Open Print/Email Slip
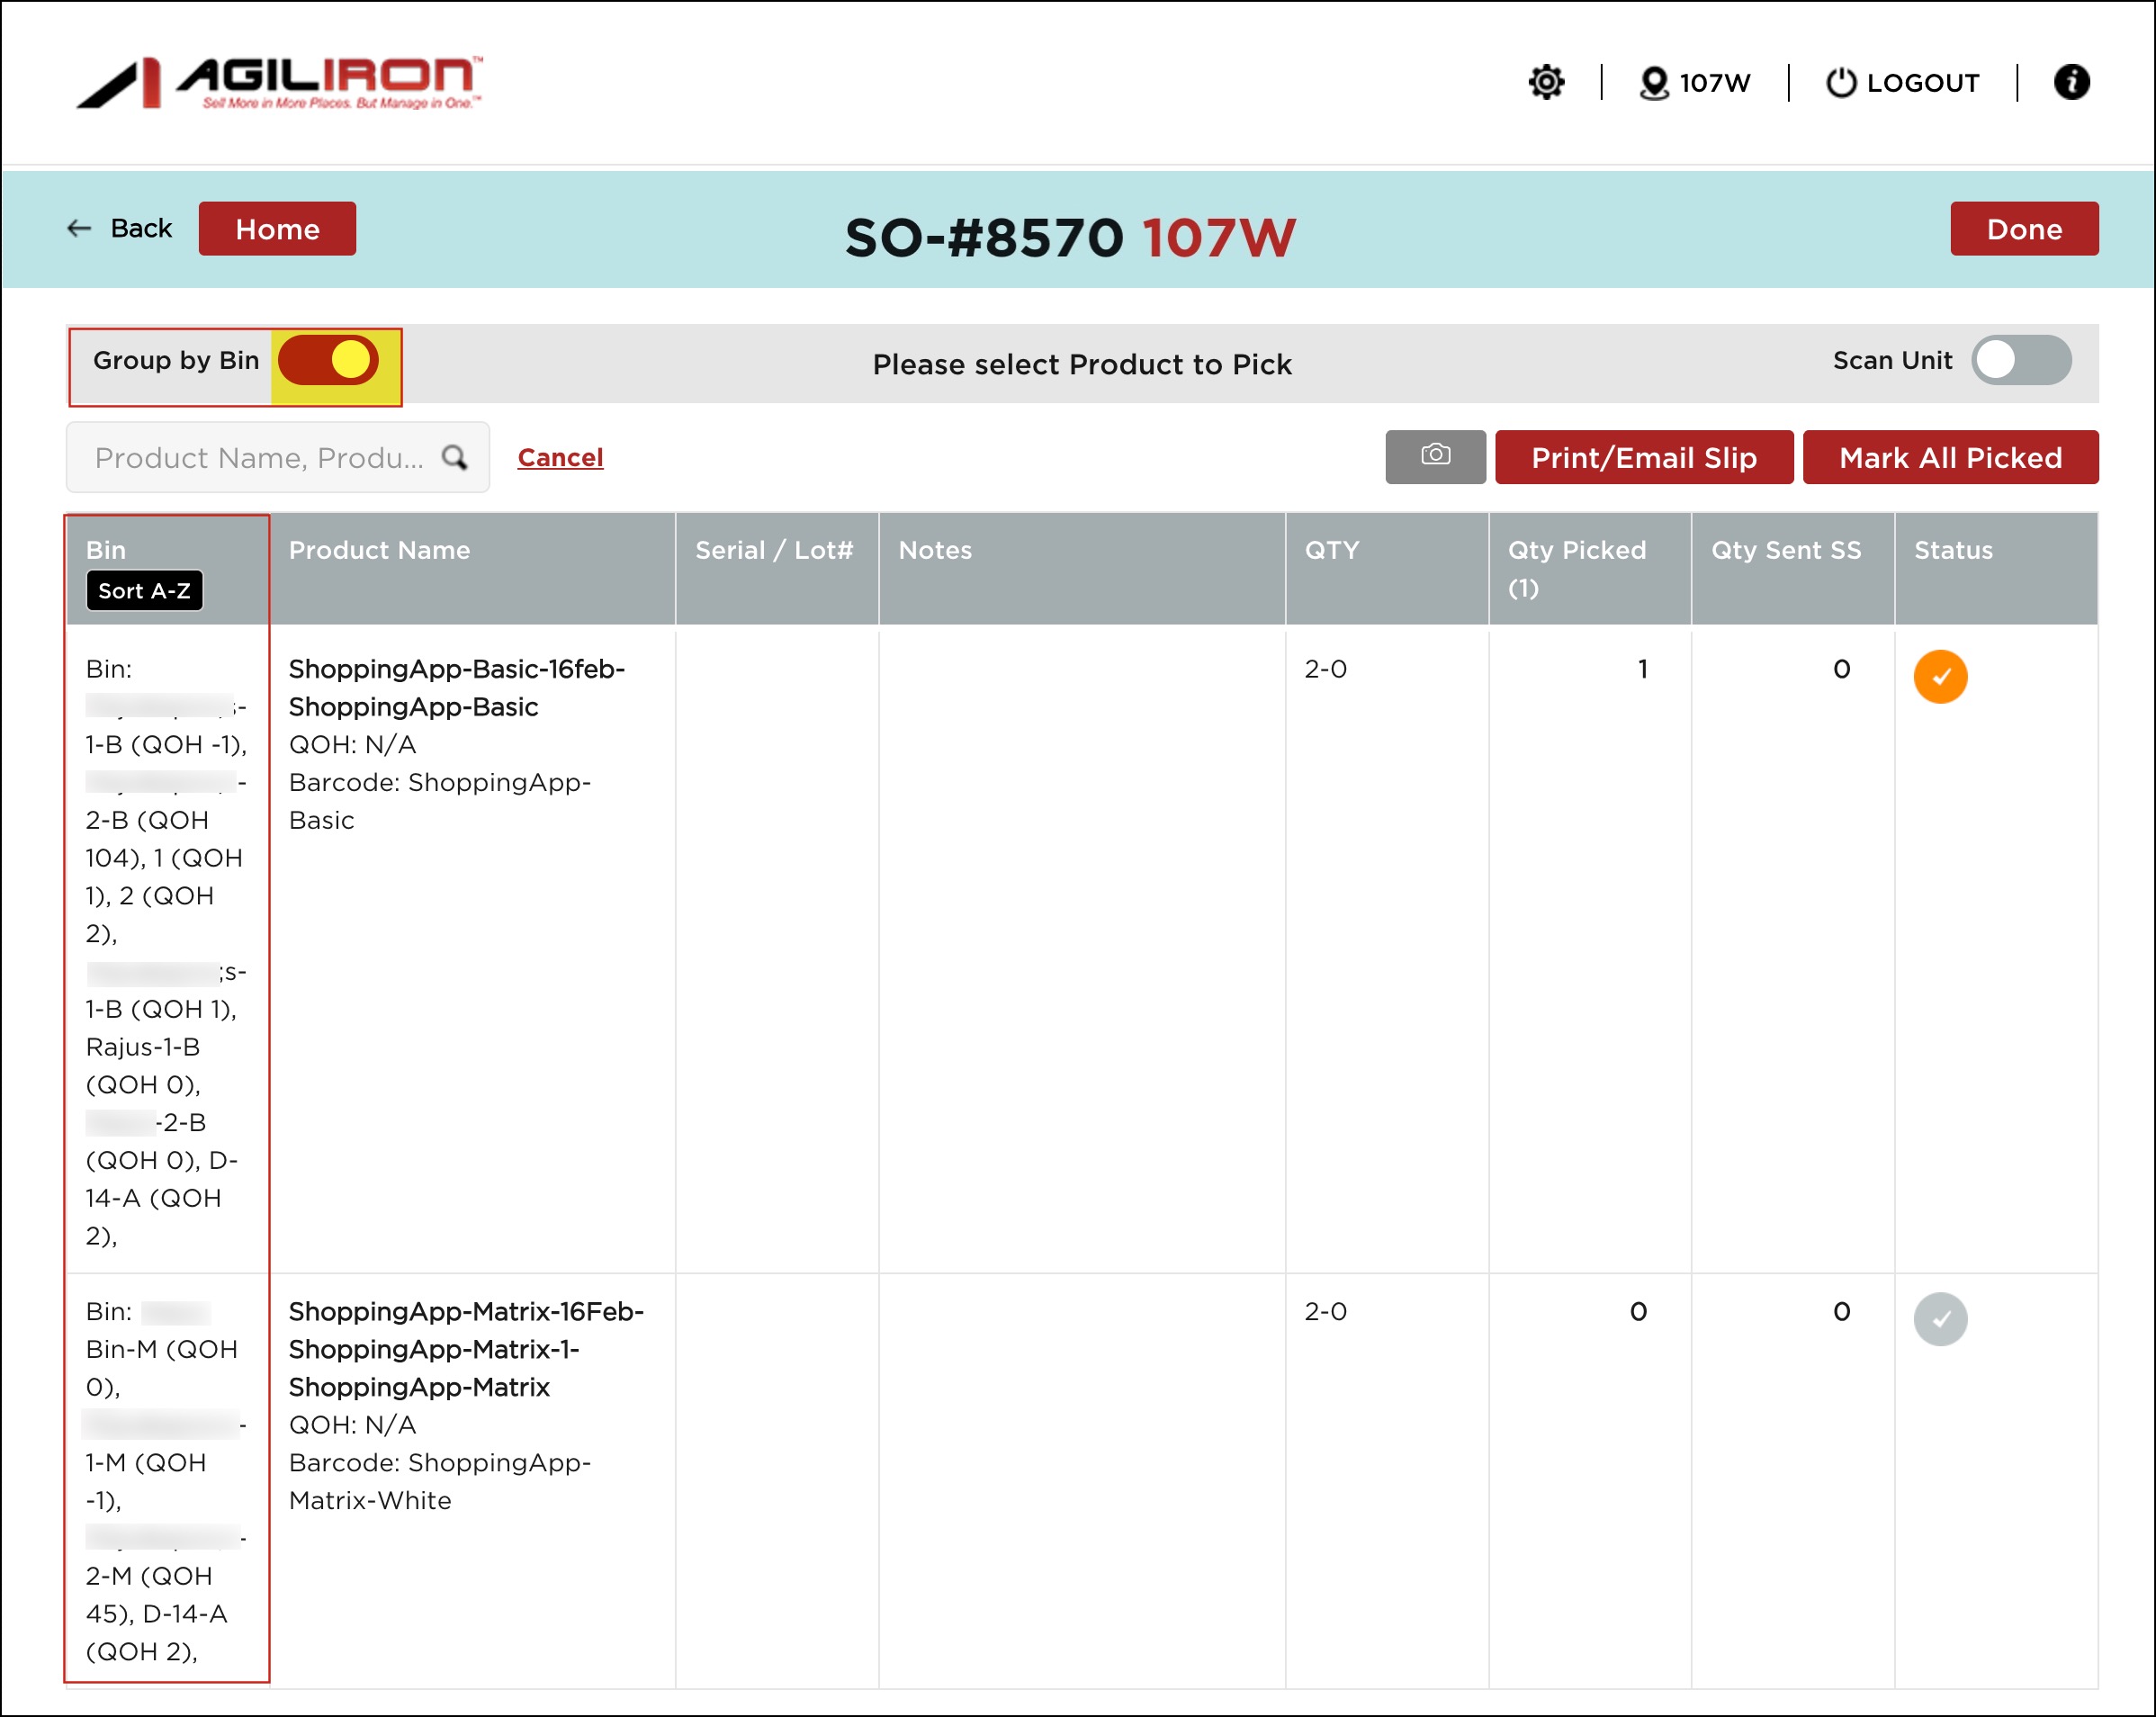This screenshot has height=1717, width=2156. pyautogui.click(x=1643, y=457)
